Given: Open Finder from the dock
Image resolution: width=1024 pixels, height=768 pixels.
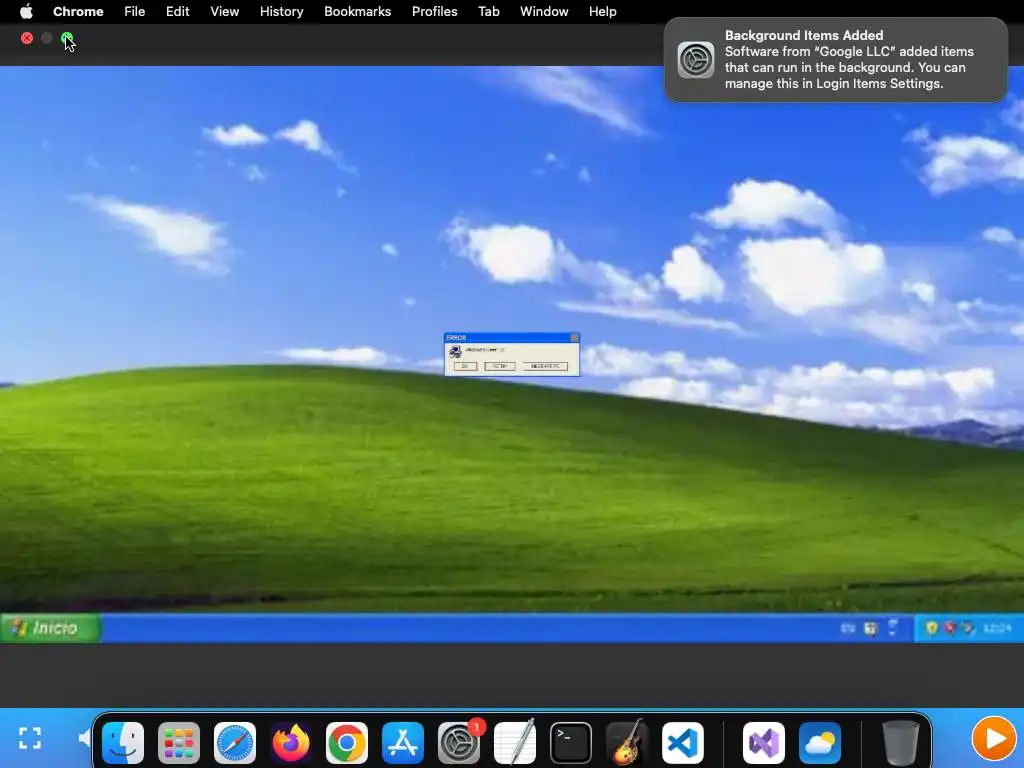Looking at the screenshot, I should point(123,743).
